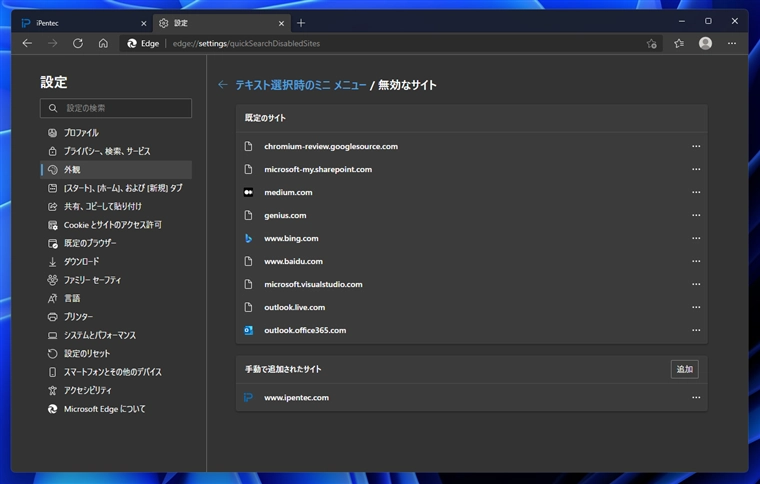The width and height of the screenshot is (760, 484).
Task: Open more options for outlook.office365.com
Action: pyautogui.click(x=696, y=330)
